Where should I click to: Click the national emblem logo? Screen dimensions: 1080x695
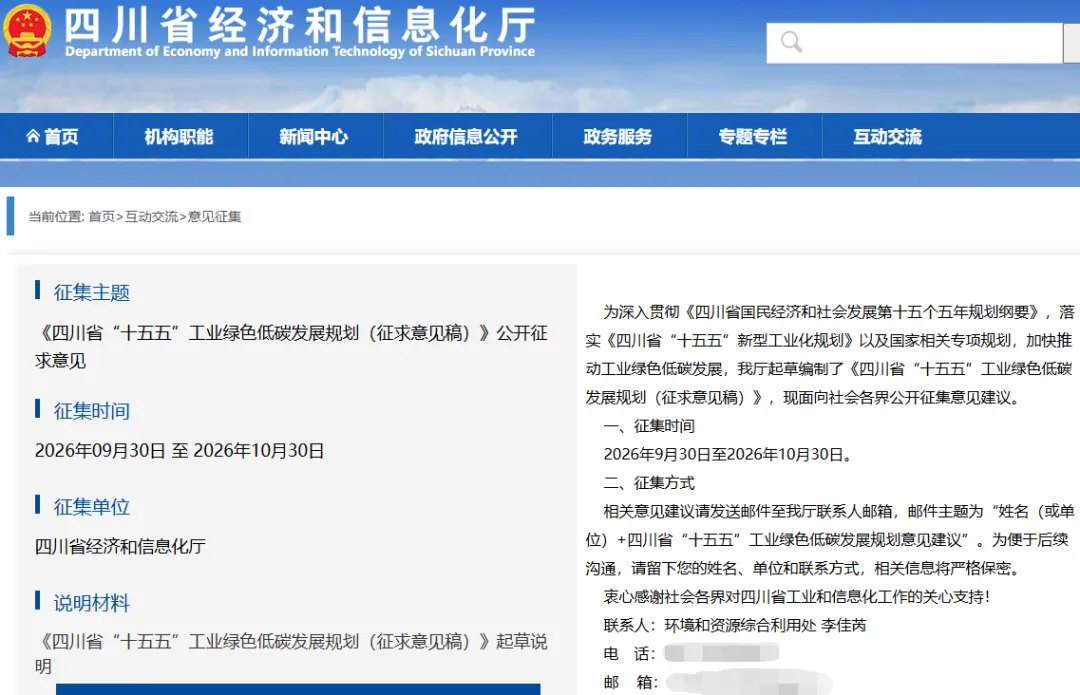27,31
